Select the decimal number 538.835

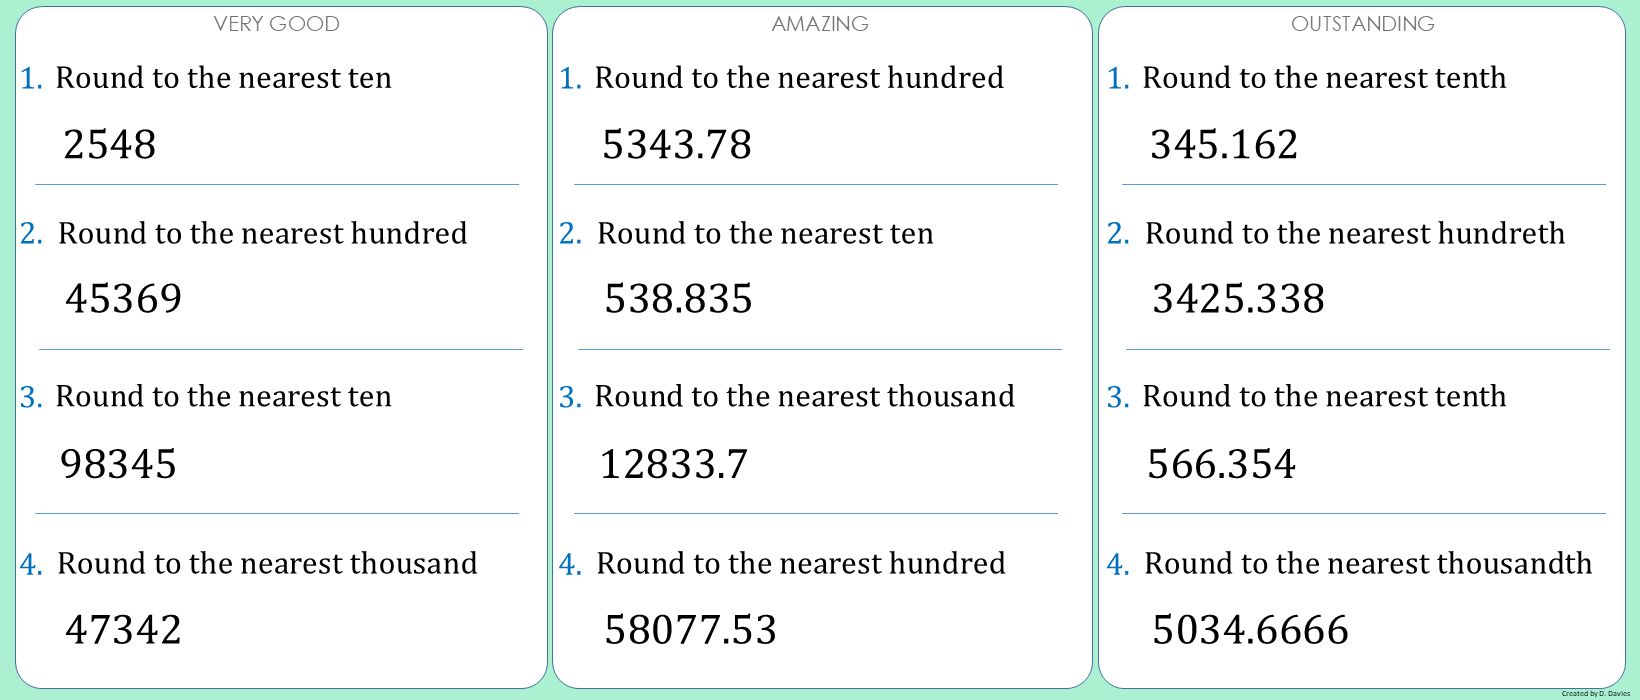[x=679, y=299]
